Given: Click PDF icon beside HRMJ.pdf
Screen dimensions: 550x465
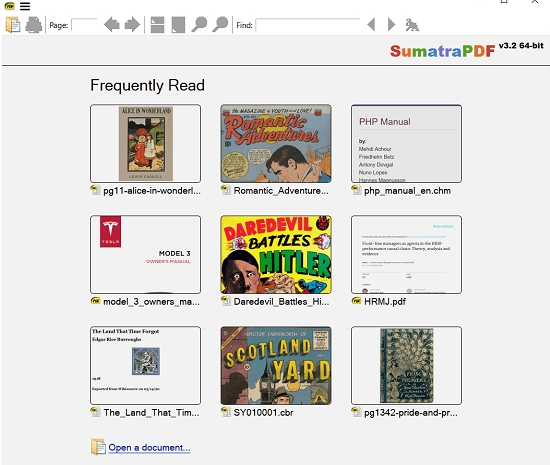Looking at the screenshot, I should [x=356, y=301].
